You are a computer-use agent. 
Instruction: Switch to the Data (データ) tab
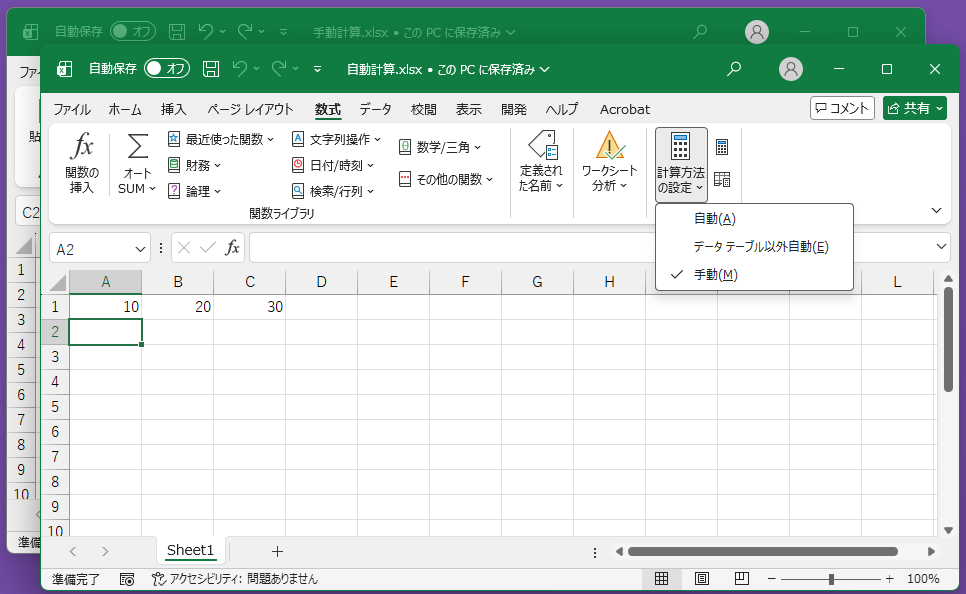375,110
